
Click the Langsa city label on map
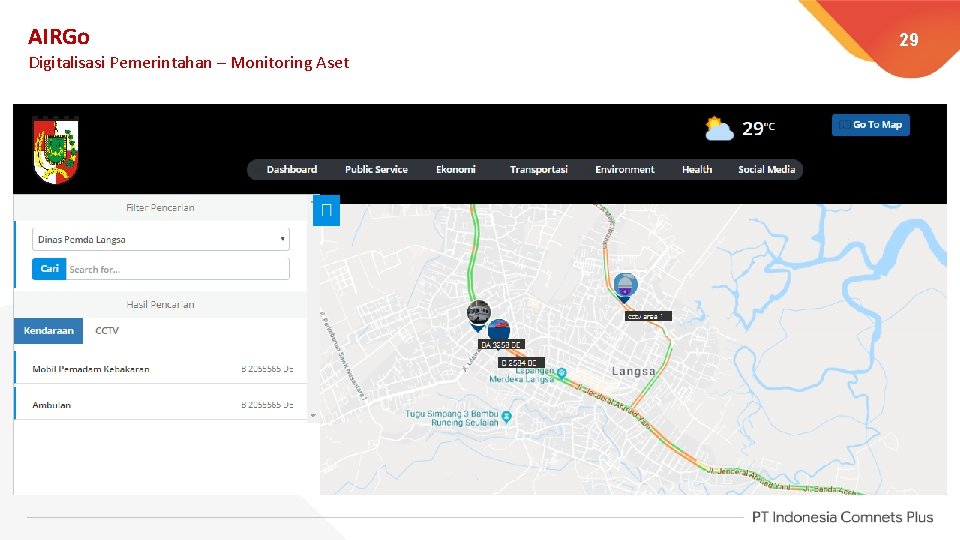point(634,371)
